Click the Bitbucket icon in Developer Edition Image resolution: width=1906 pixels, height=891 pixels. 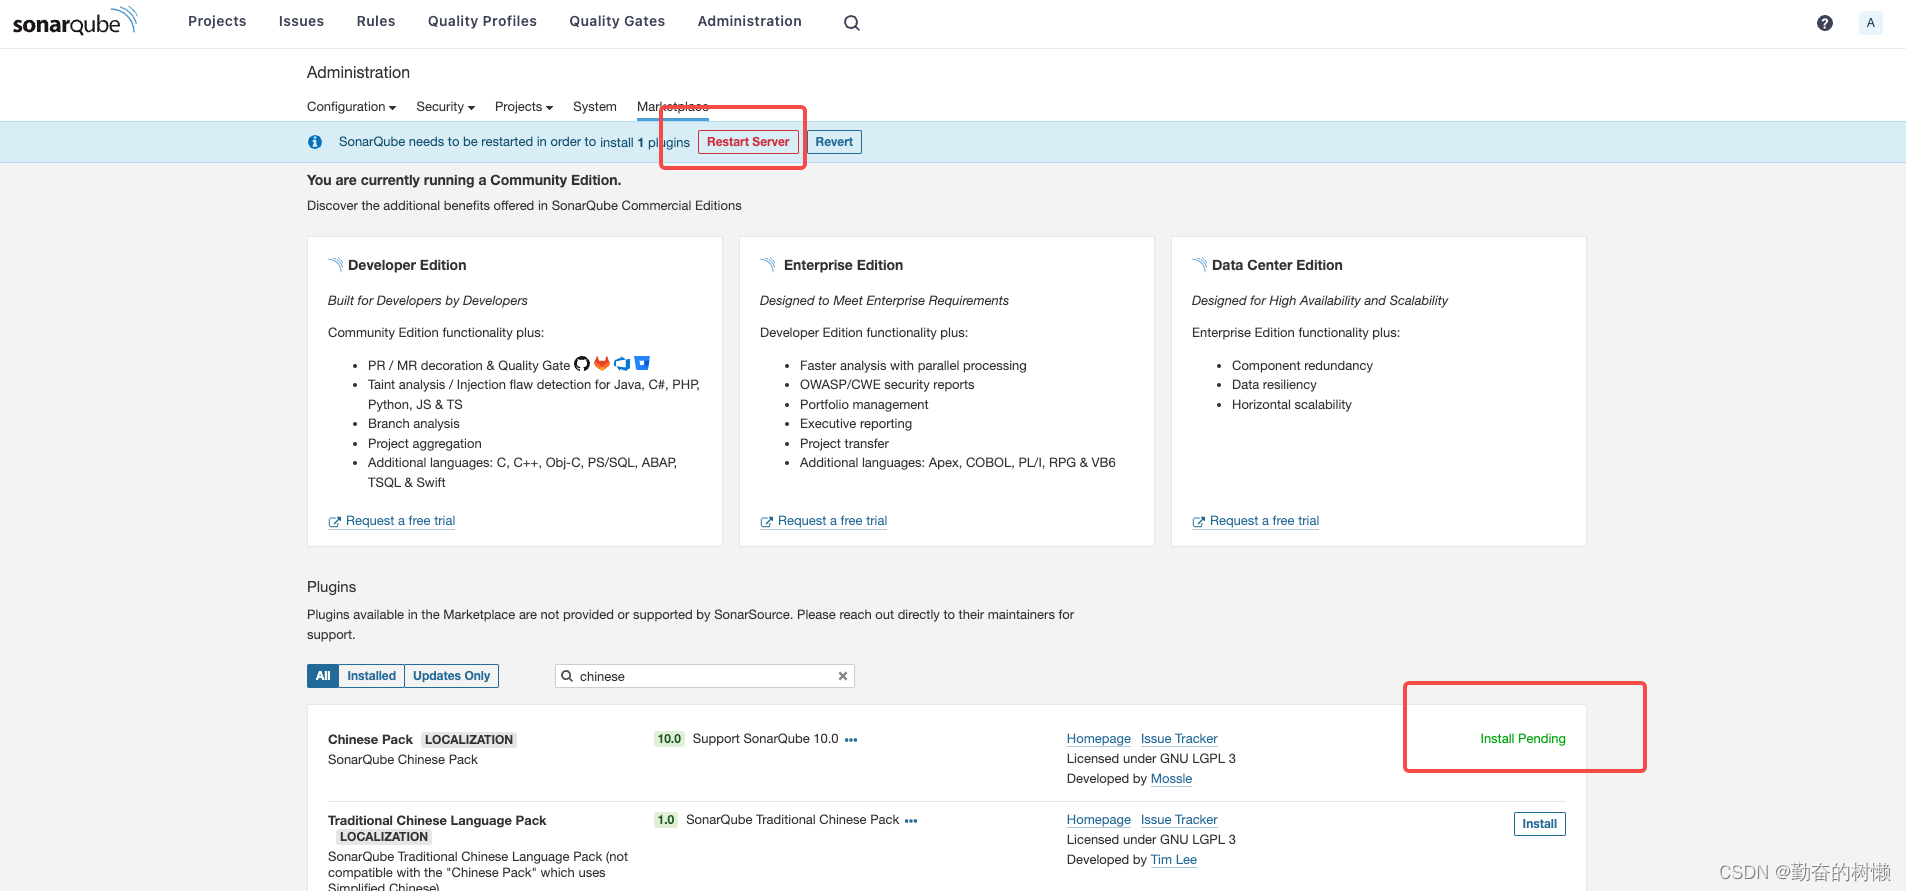coord(642,364)
